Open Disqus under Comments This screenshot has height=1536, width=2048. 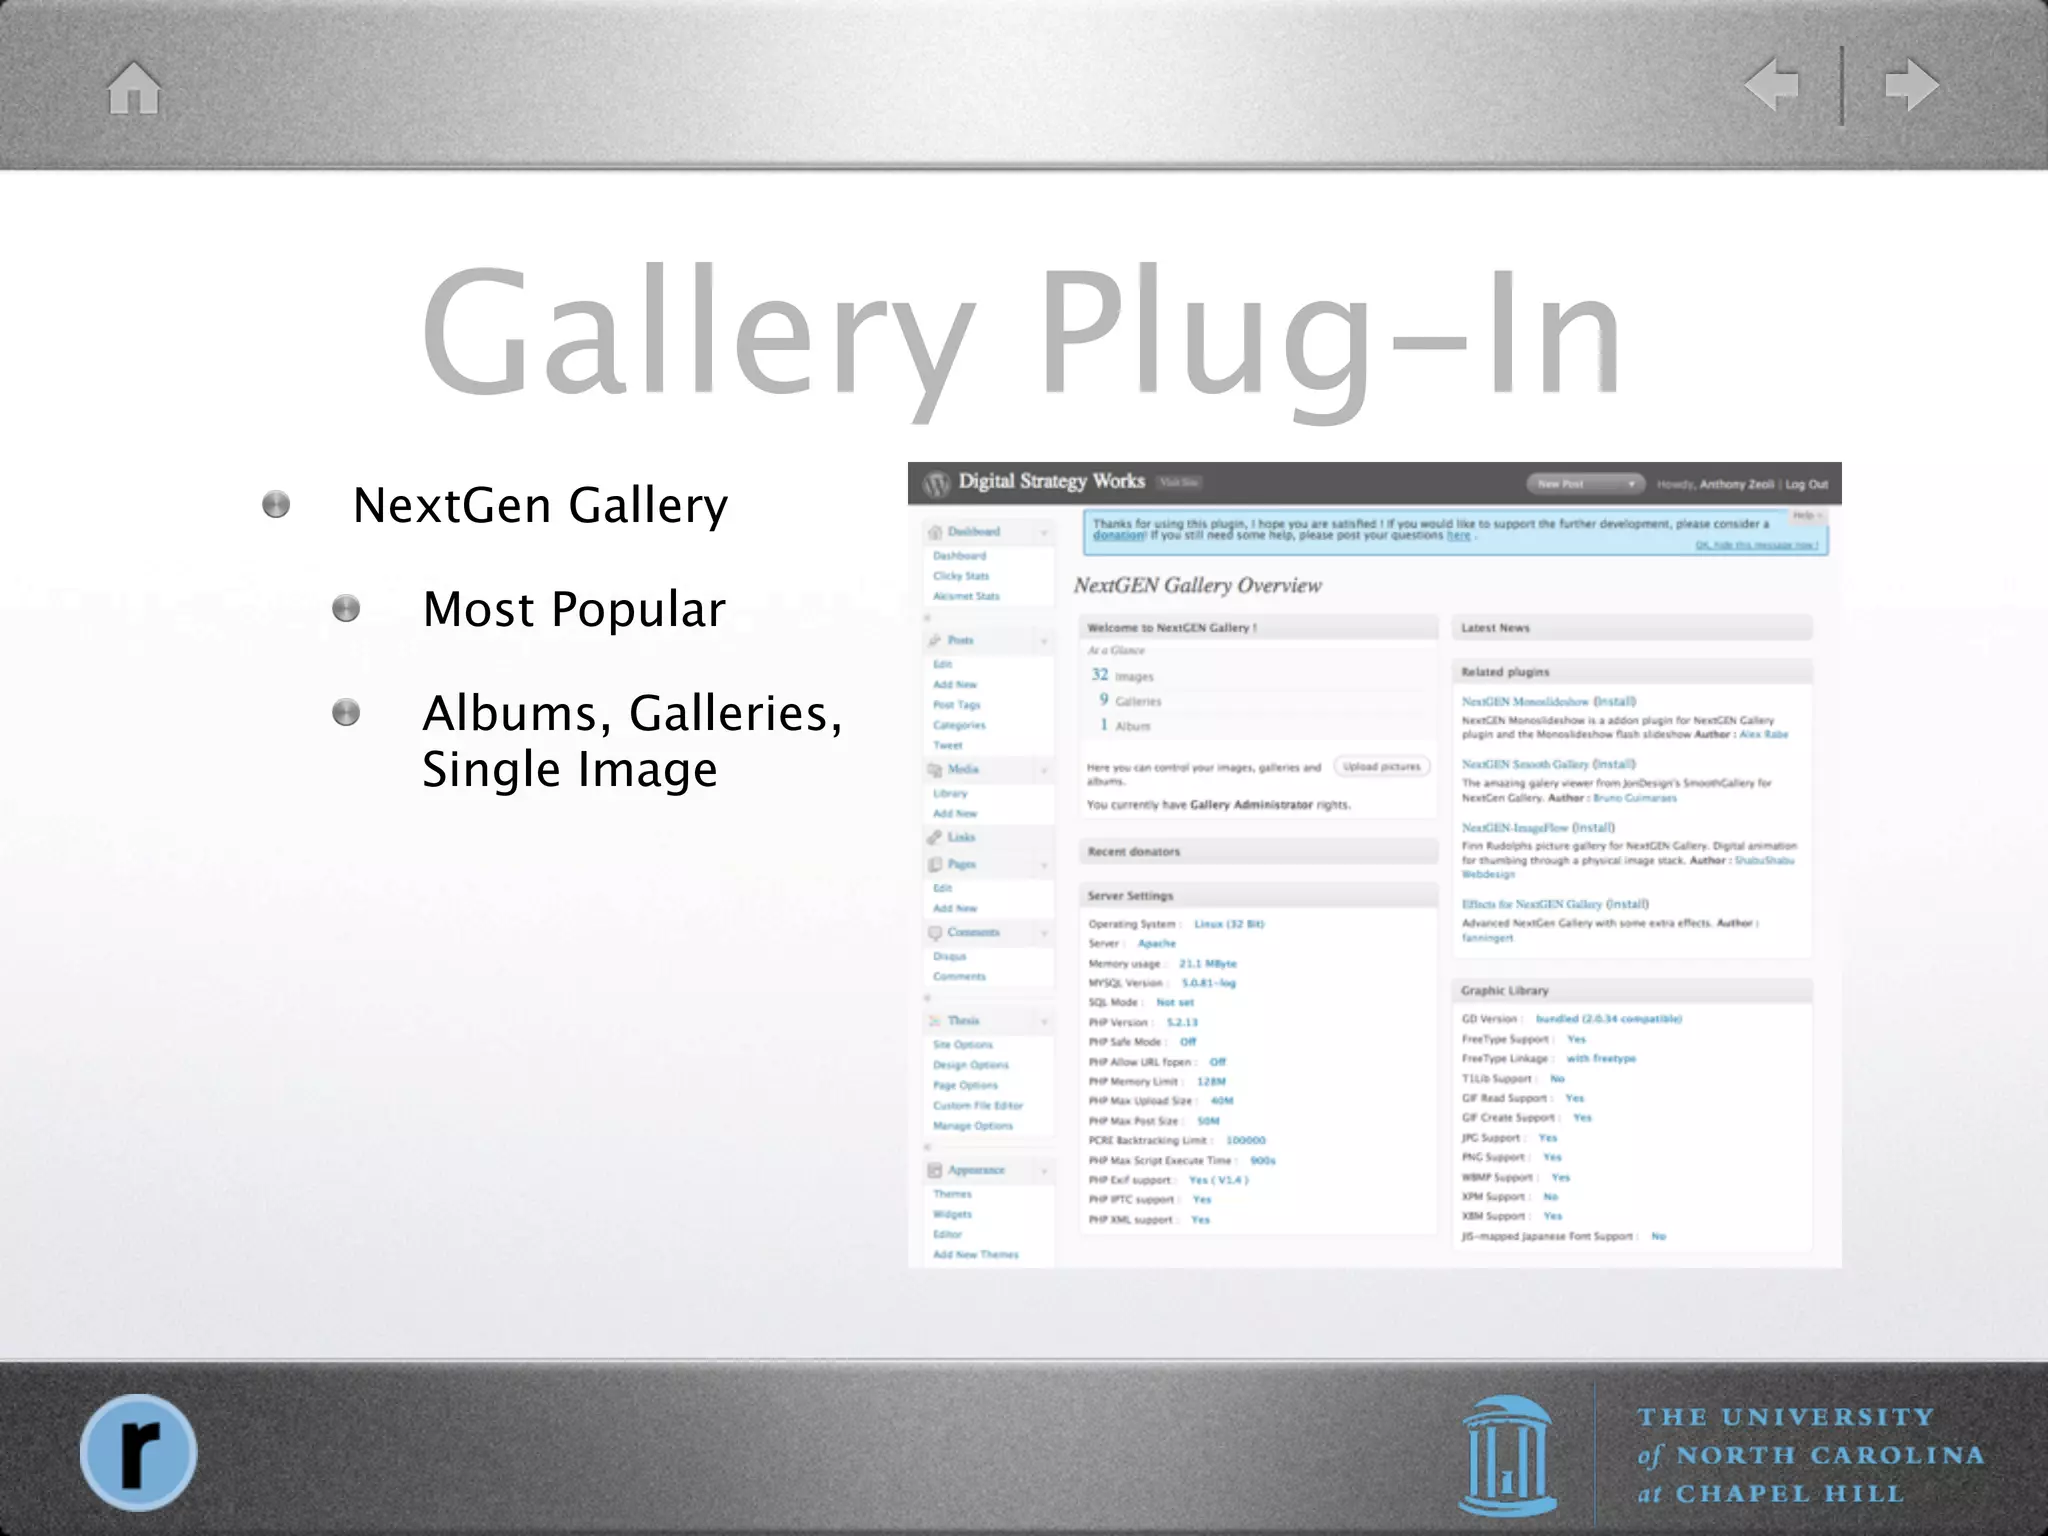point(949,956)
